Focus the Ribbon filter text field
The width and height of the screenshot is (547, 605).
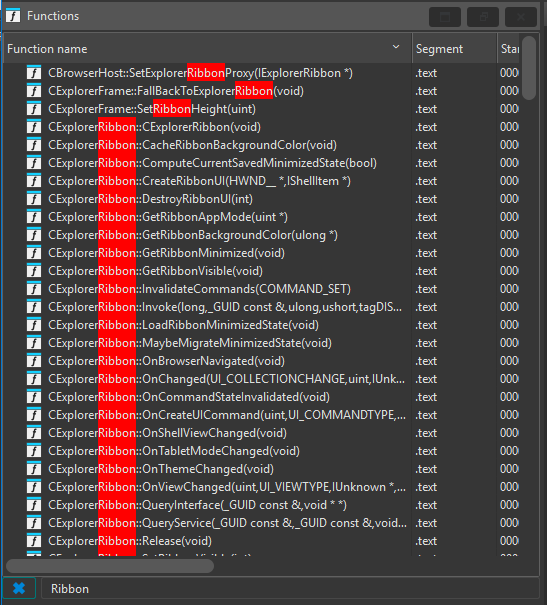[289, 588]
